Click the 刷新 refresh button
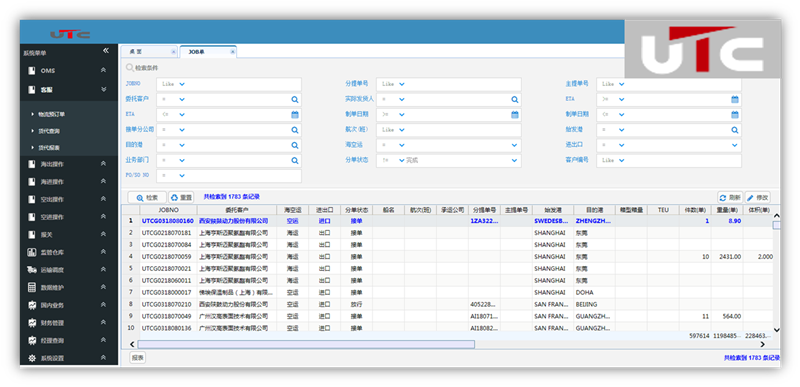This screenshot has height=387, width=800. click(x=730, y=198)
